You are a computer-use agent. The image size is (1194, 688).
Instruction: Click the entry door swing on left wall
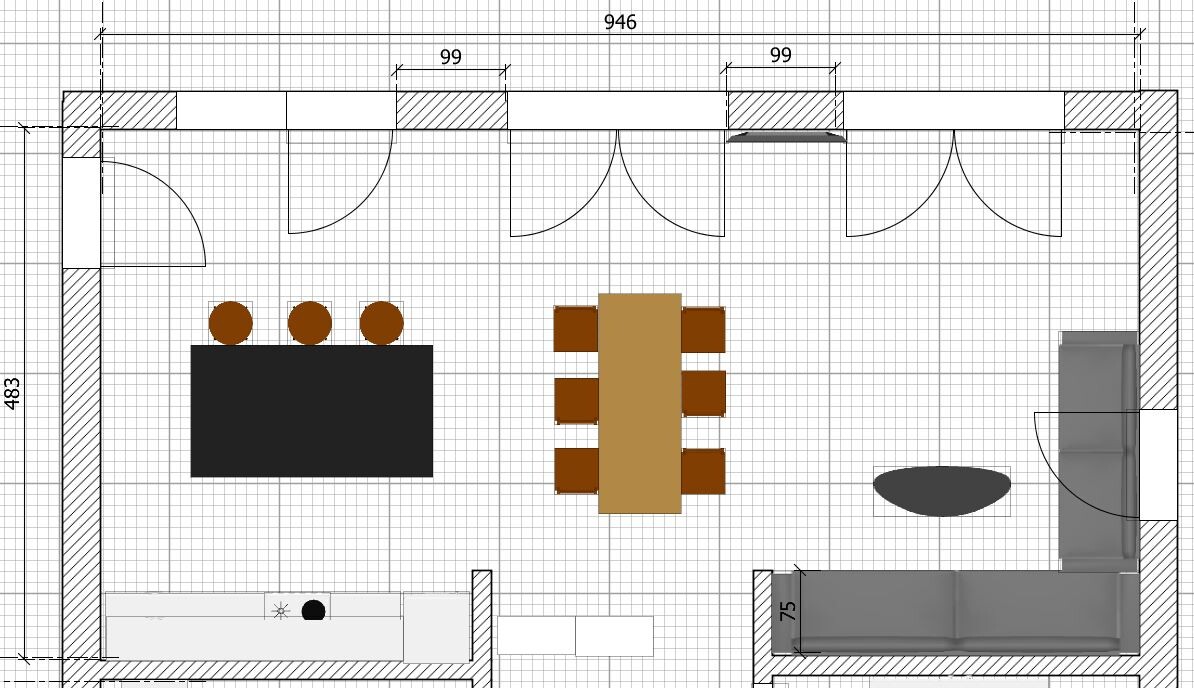(x=150, y=215)
